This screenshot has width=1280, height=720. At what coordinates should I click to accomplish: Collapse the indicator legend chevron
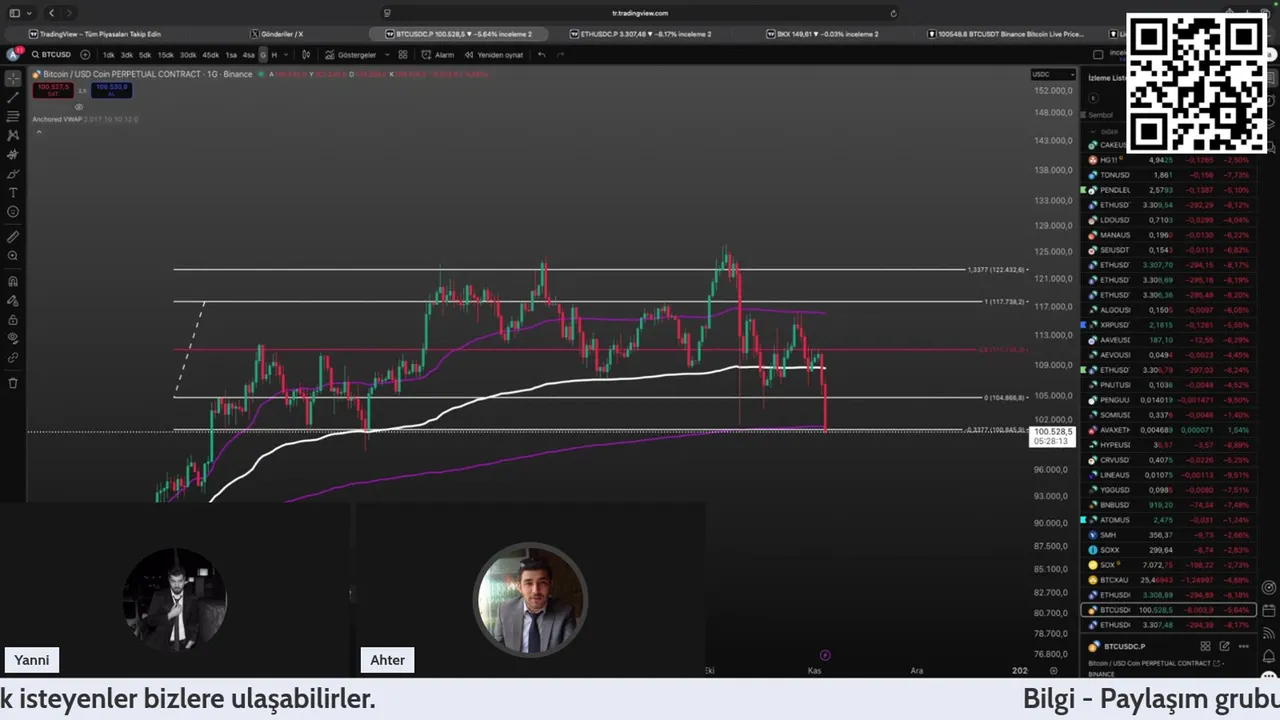pyautogui.click(x=38, y=131)
